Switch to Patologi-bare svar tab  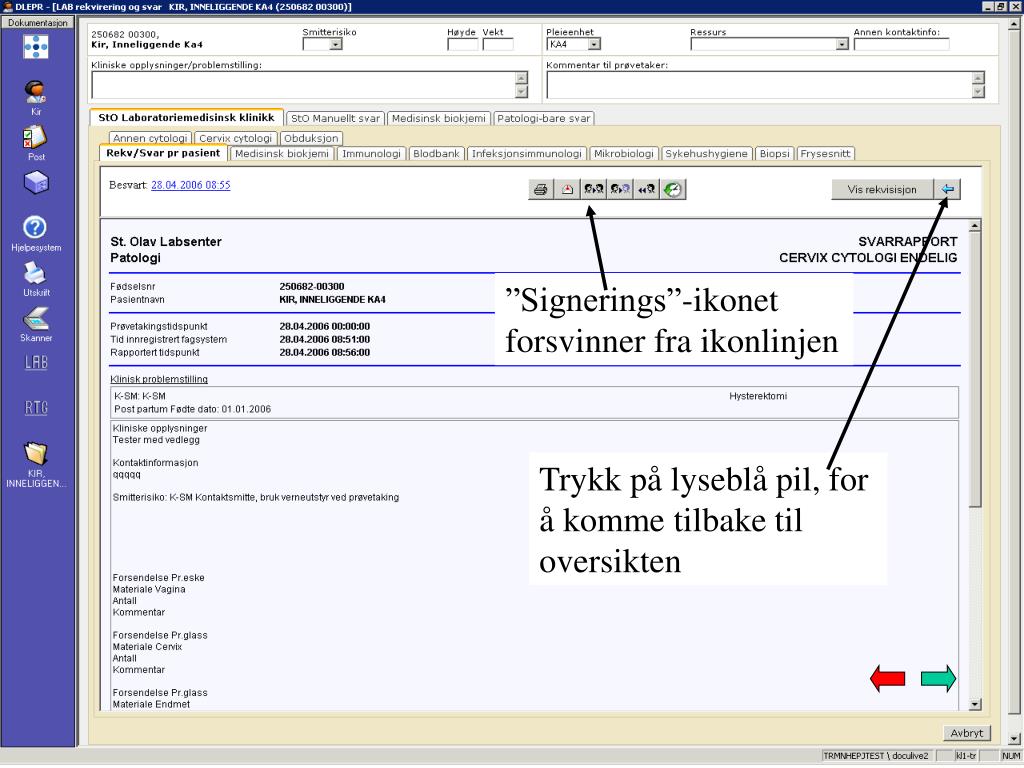[x=543, y=118]
